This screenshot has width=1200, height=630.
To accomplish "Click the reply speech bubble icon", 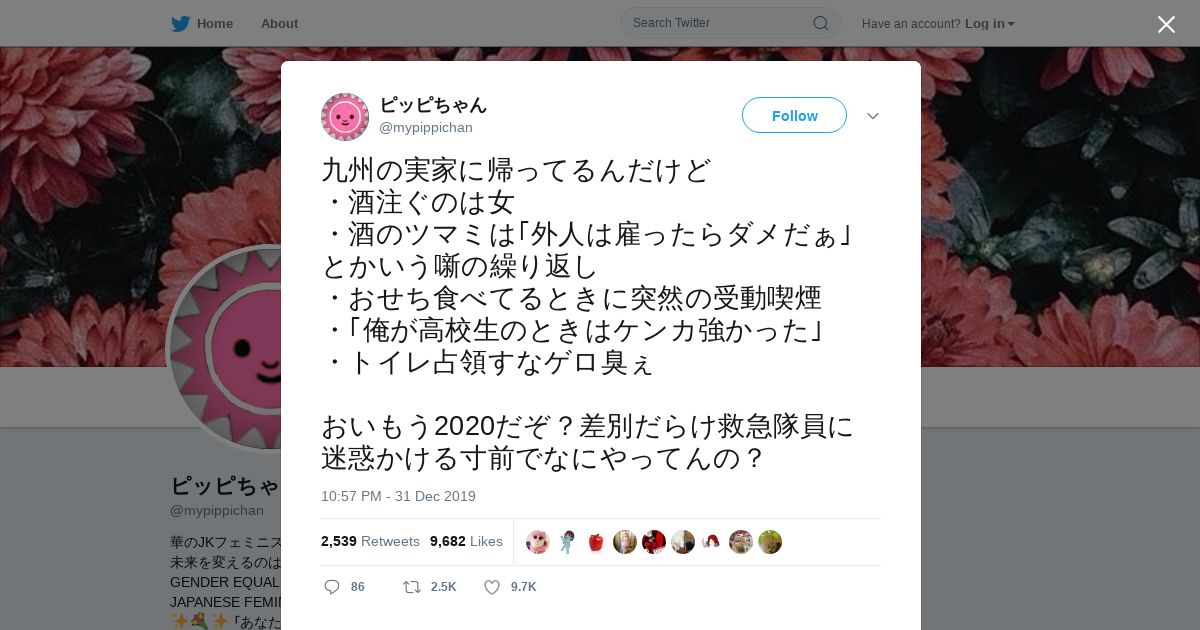I will (x=332, y=587).
